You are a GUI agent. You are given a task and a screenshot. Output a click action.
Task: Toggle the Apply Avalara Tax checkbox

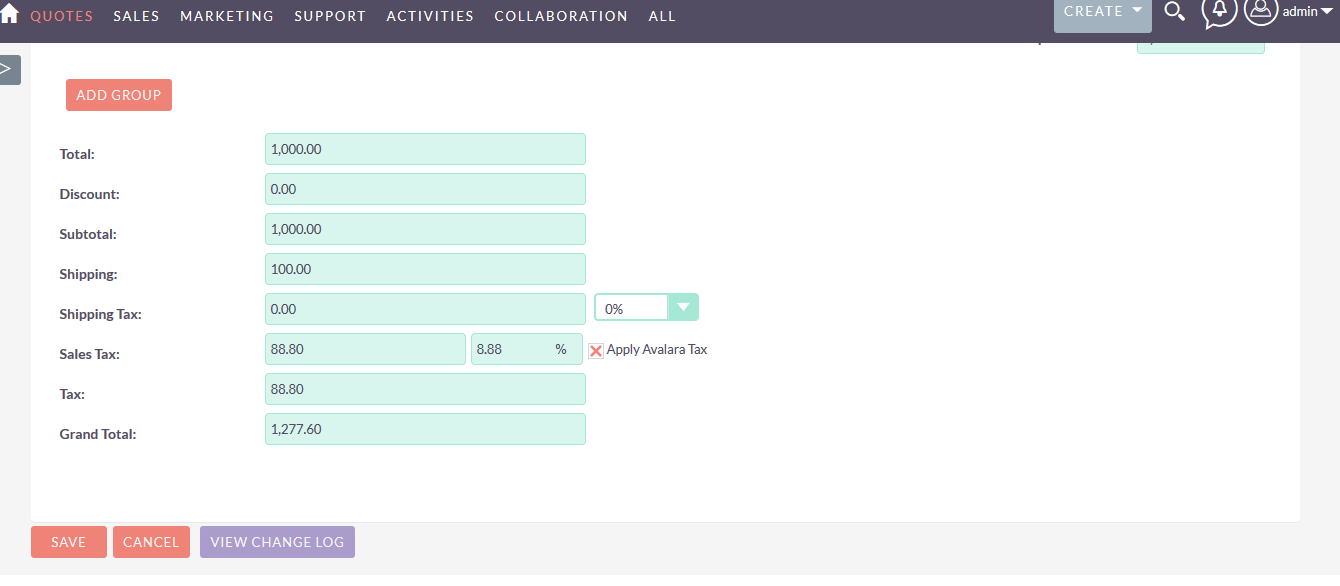point(596,350)
